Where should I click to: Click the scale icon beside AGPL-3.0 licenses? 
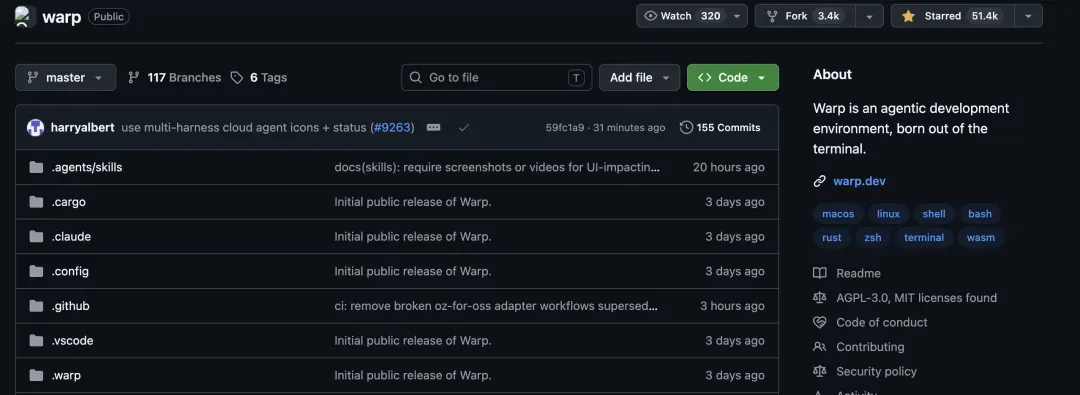tap(820, 298)
